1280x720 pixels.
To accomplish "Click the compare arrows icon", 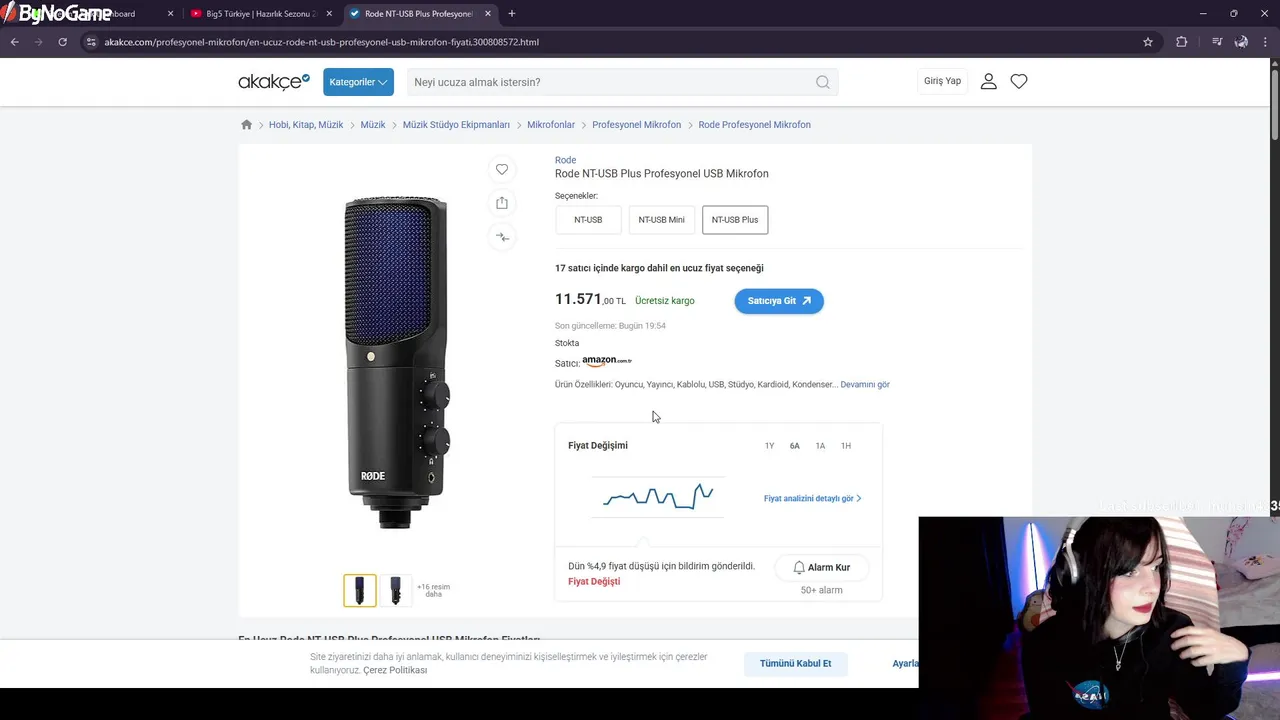I will 502,237.
